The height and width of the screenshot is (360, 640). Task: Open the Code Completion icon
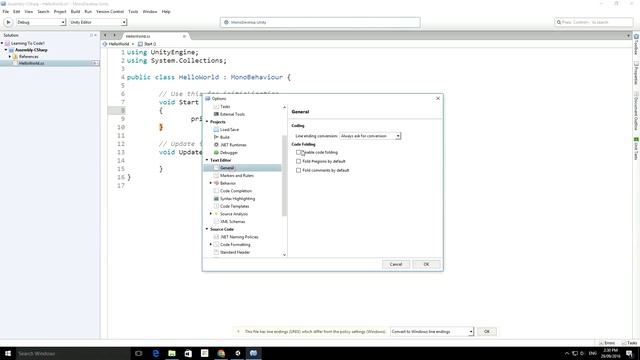click(216, 191)
